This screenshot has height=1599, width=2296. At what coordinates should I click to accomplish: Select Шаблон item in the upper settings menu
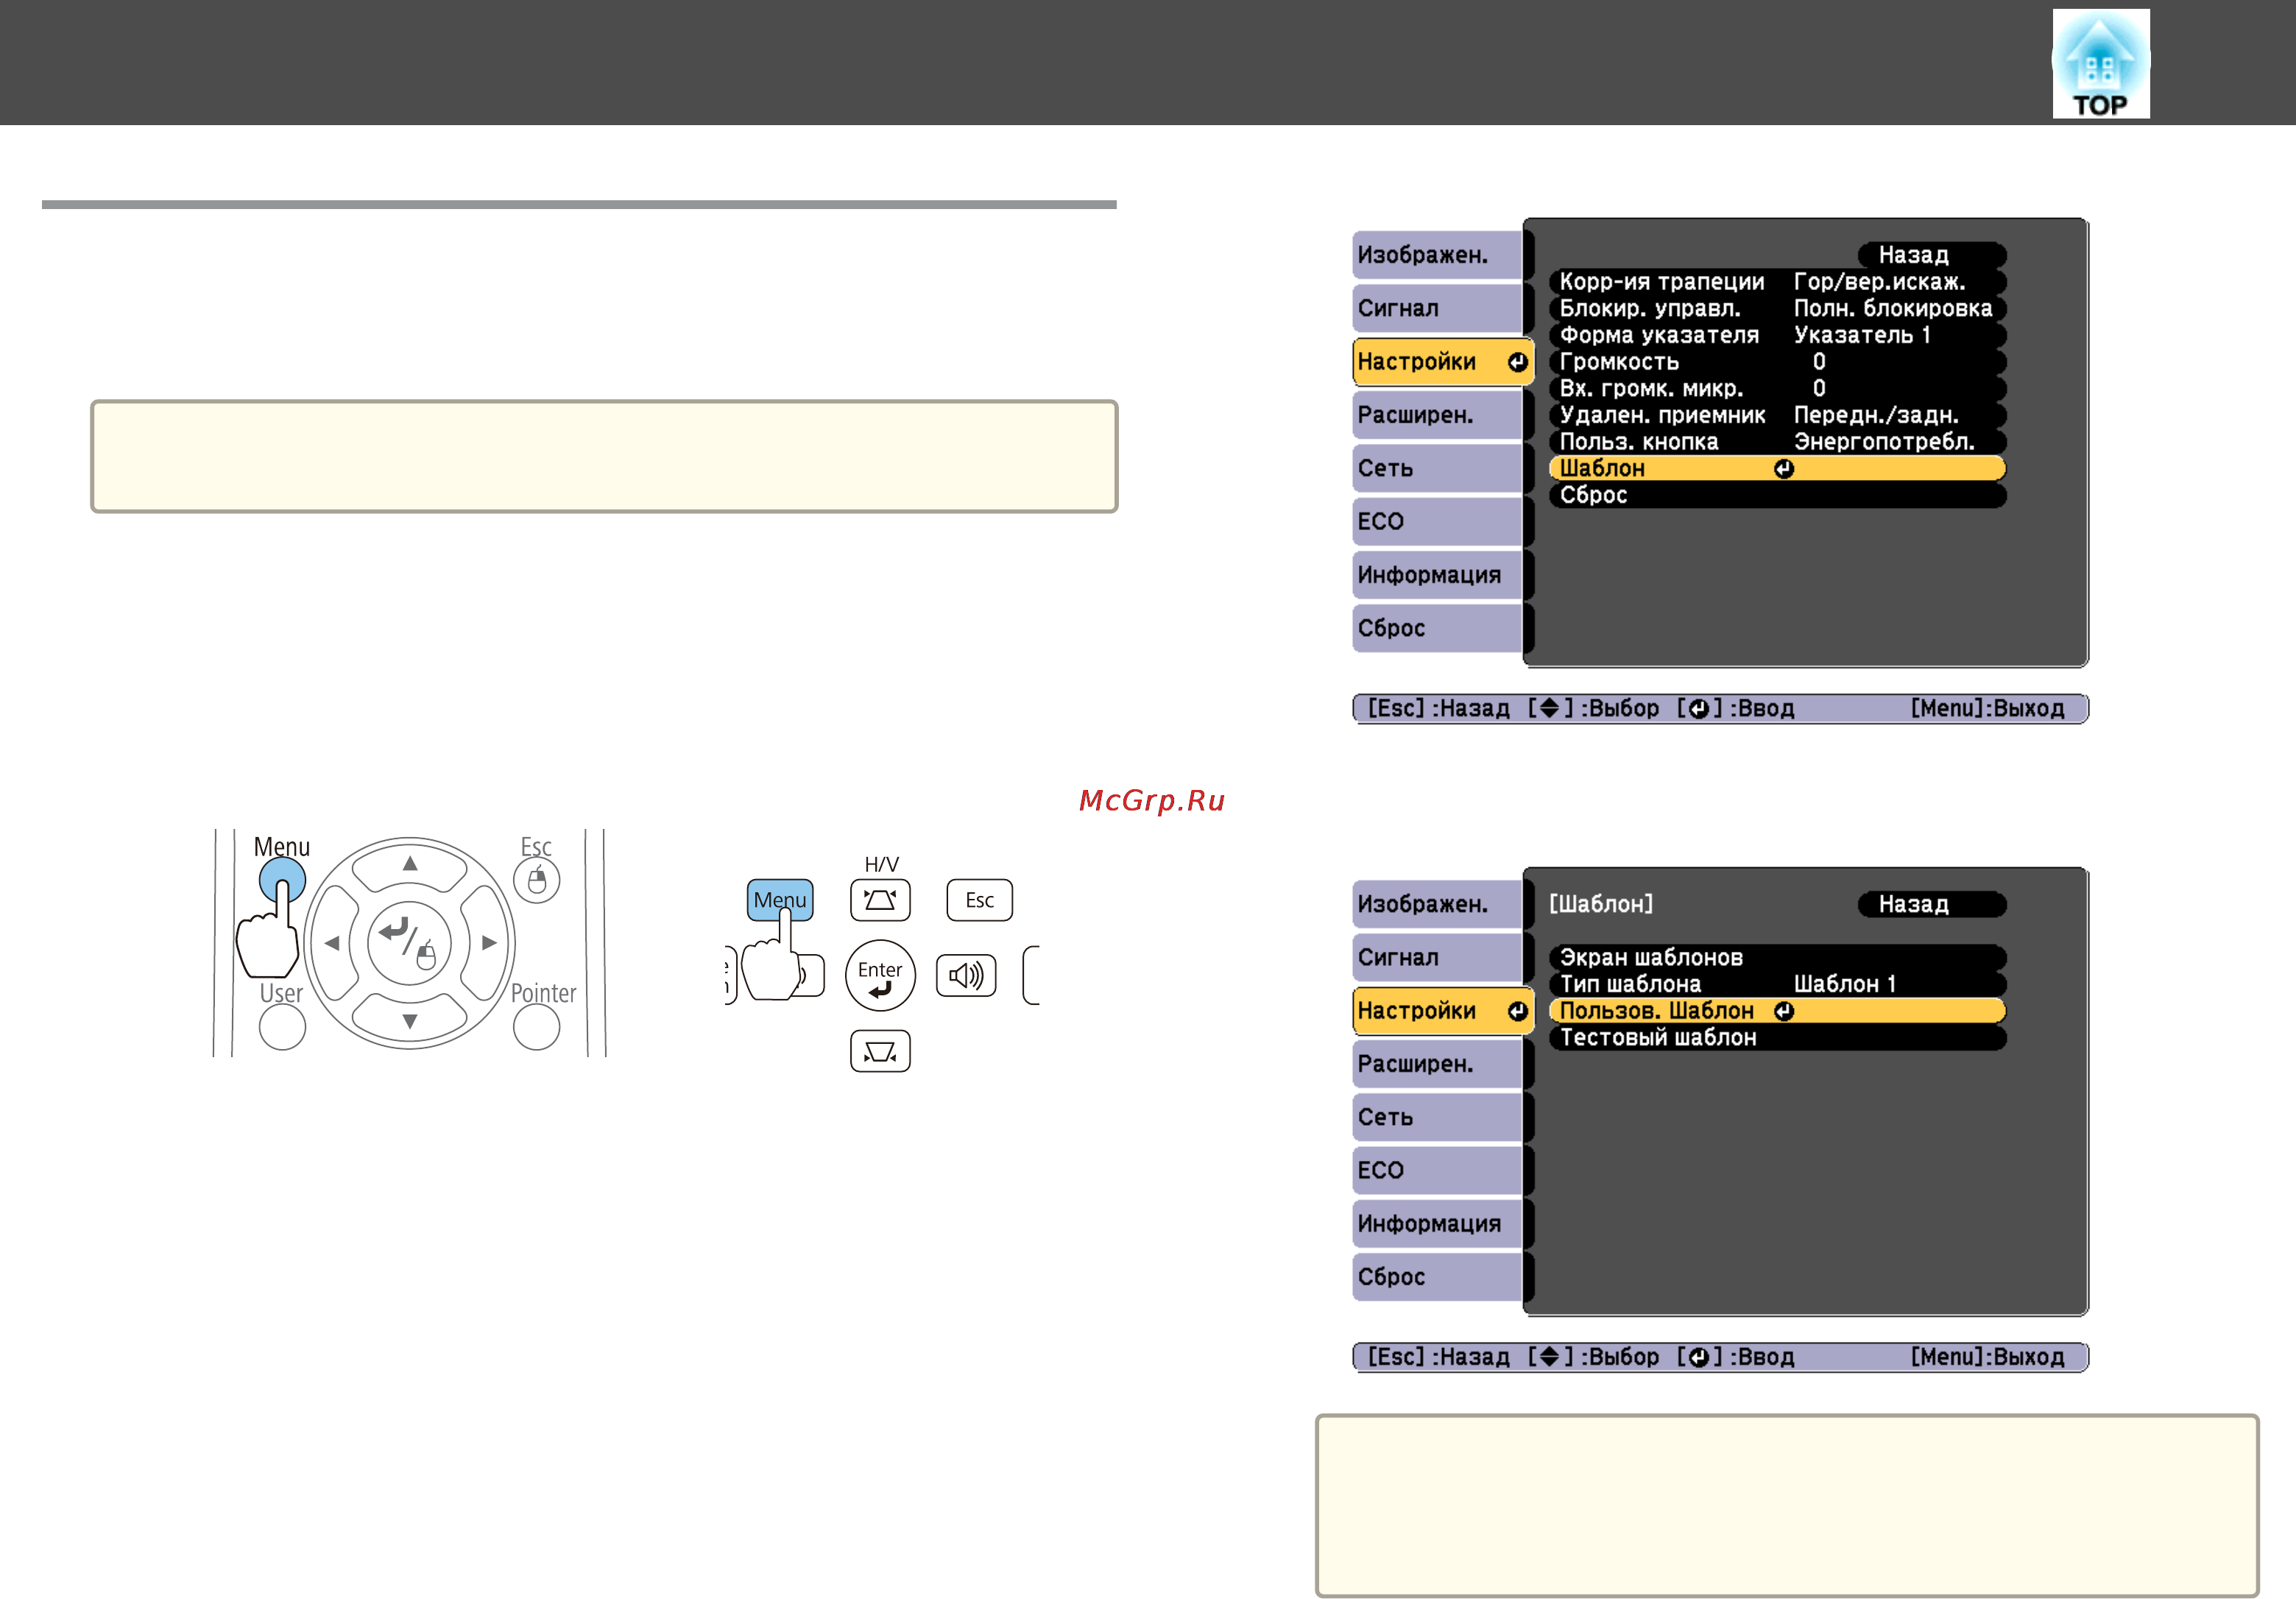coord(1777,468)
